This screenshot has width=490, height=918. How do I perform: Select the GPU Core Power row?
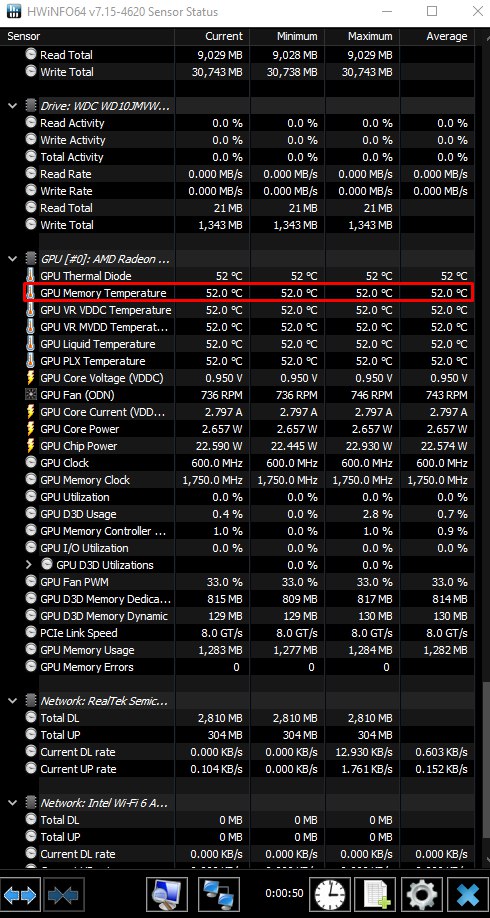pos(248,429)
